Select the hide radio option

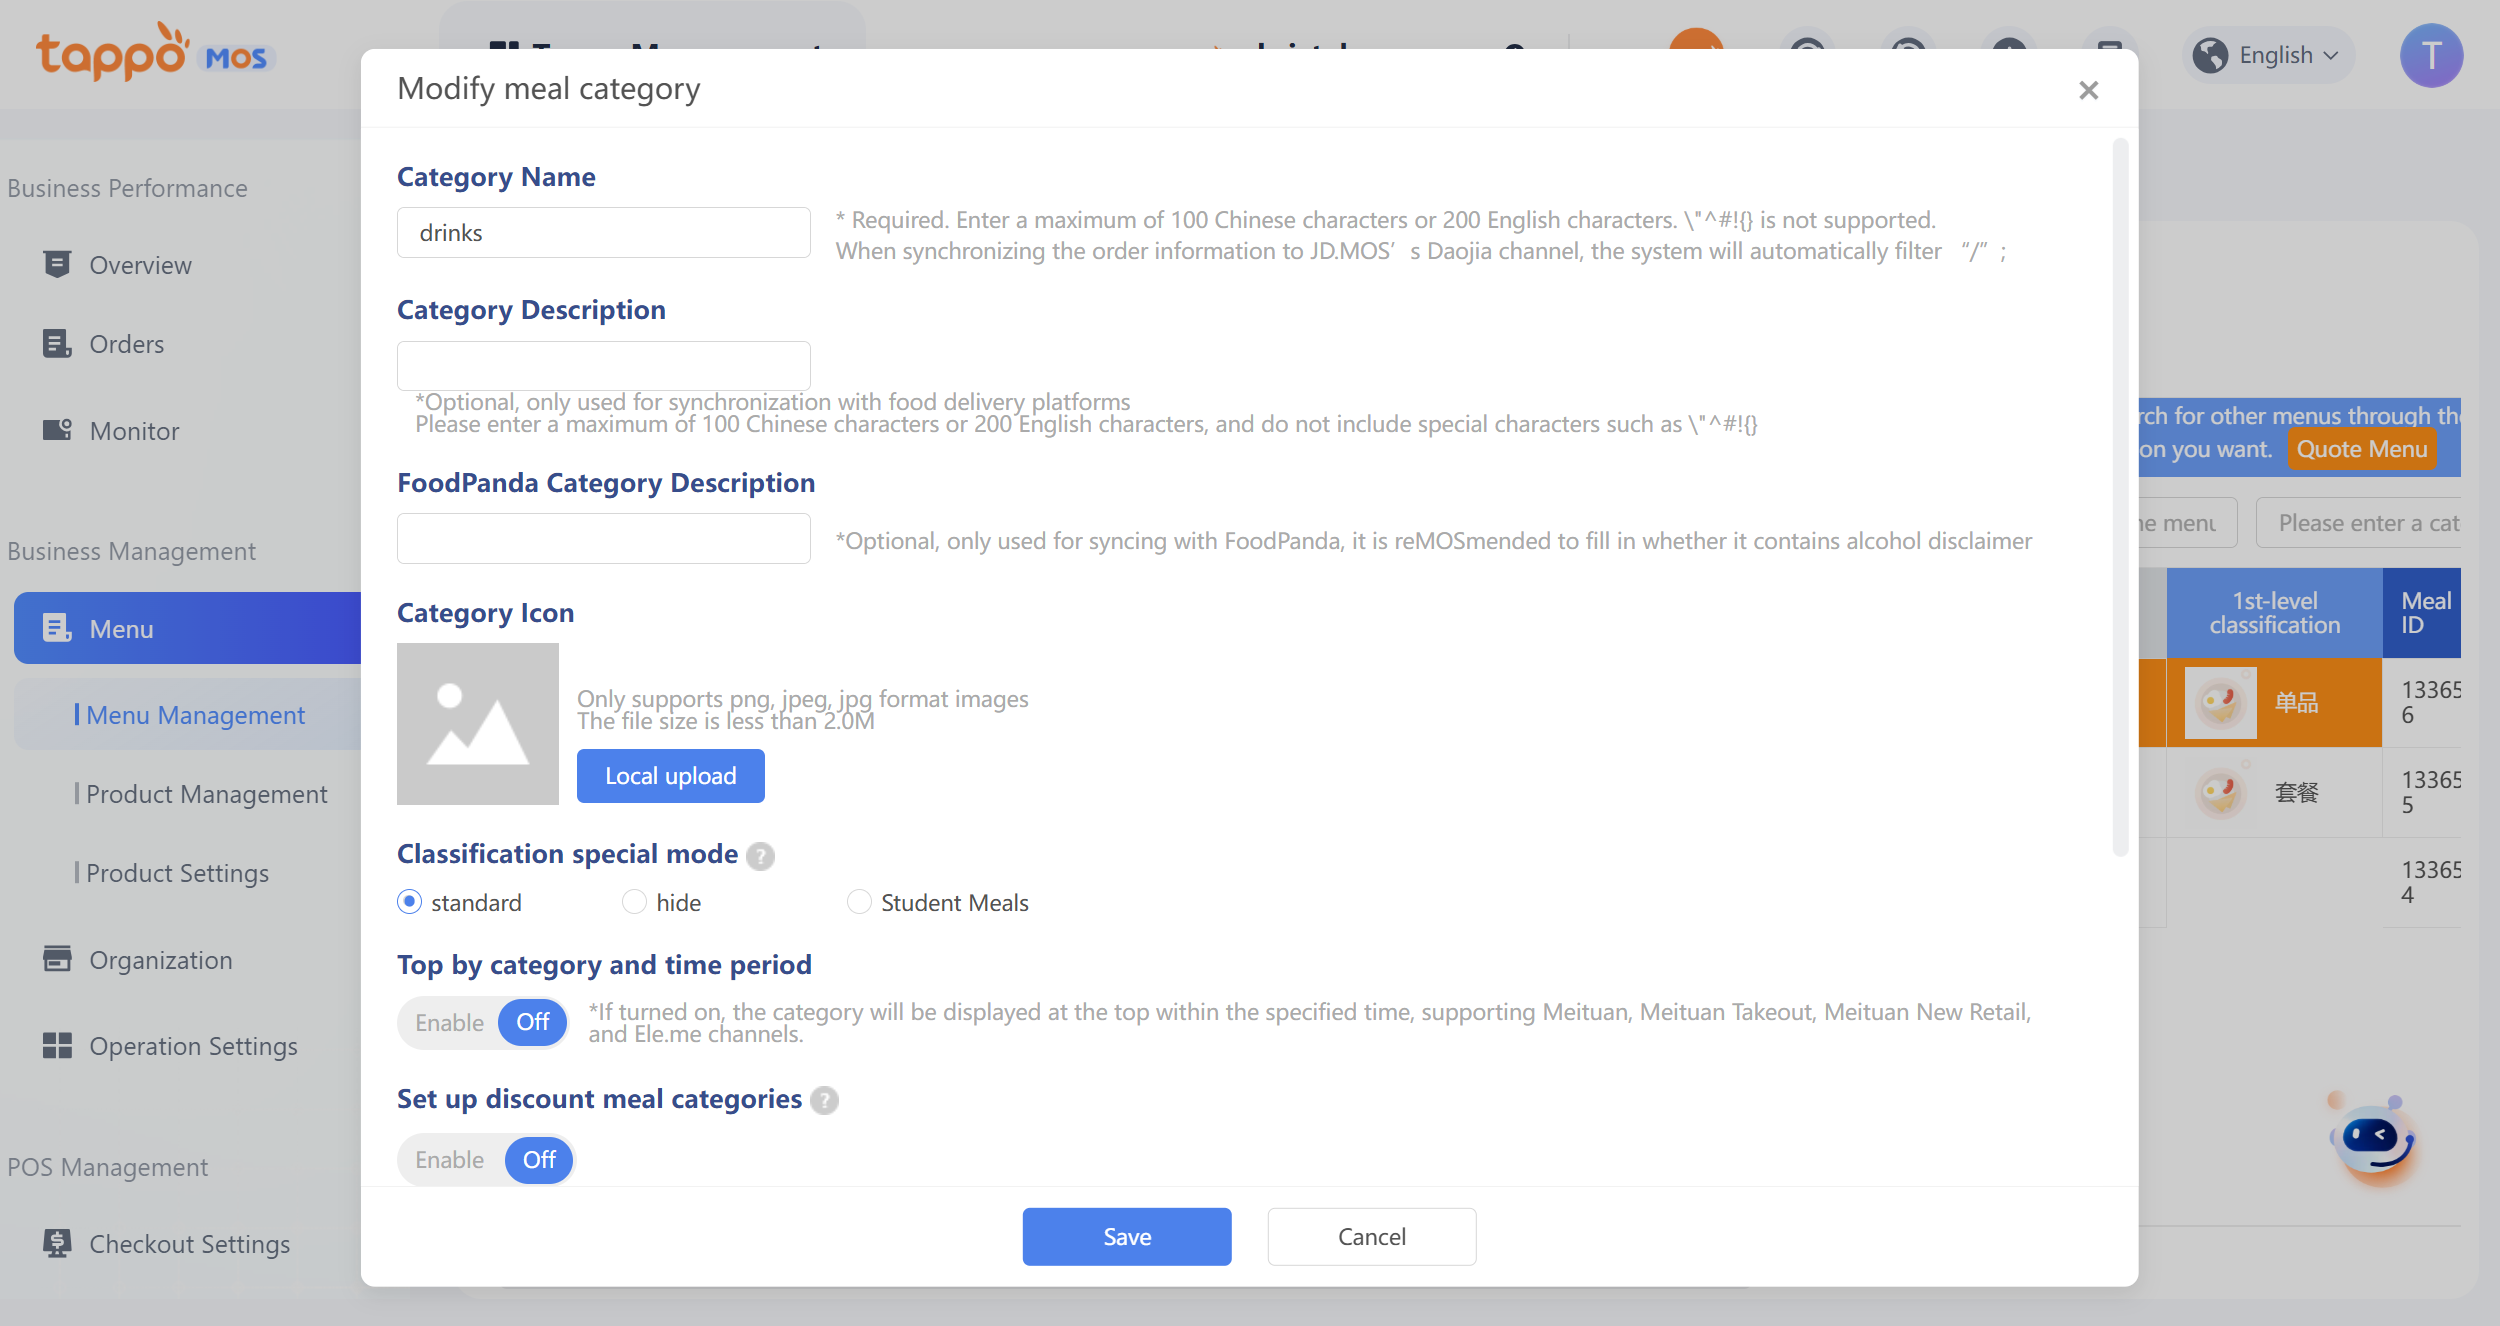[634, 902]
